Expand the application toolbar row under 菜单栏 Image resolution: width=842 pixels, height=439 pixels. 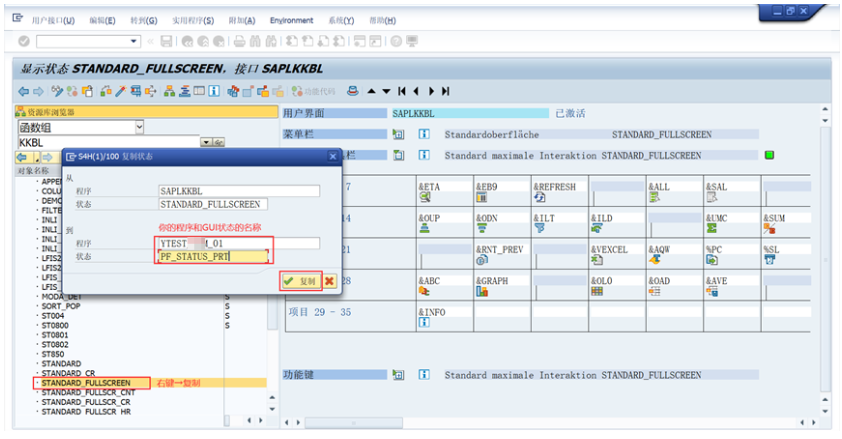(398, 155)
